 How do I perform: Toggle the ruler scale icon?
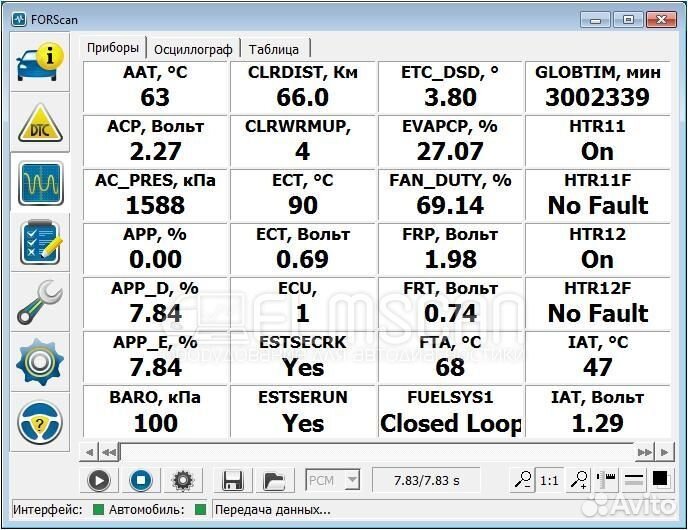[x=606, y=480]
